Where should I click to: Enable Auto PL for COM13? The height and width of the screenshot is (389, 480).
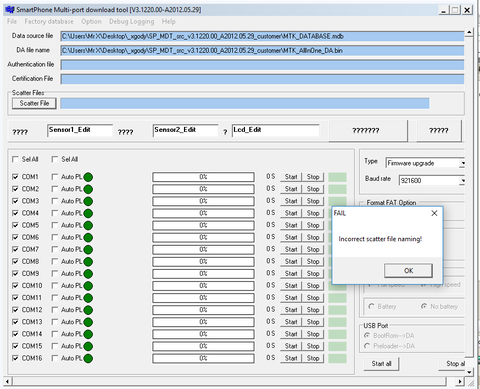55,322
